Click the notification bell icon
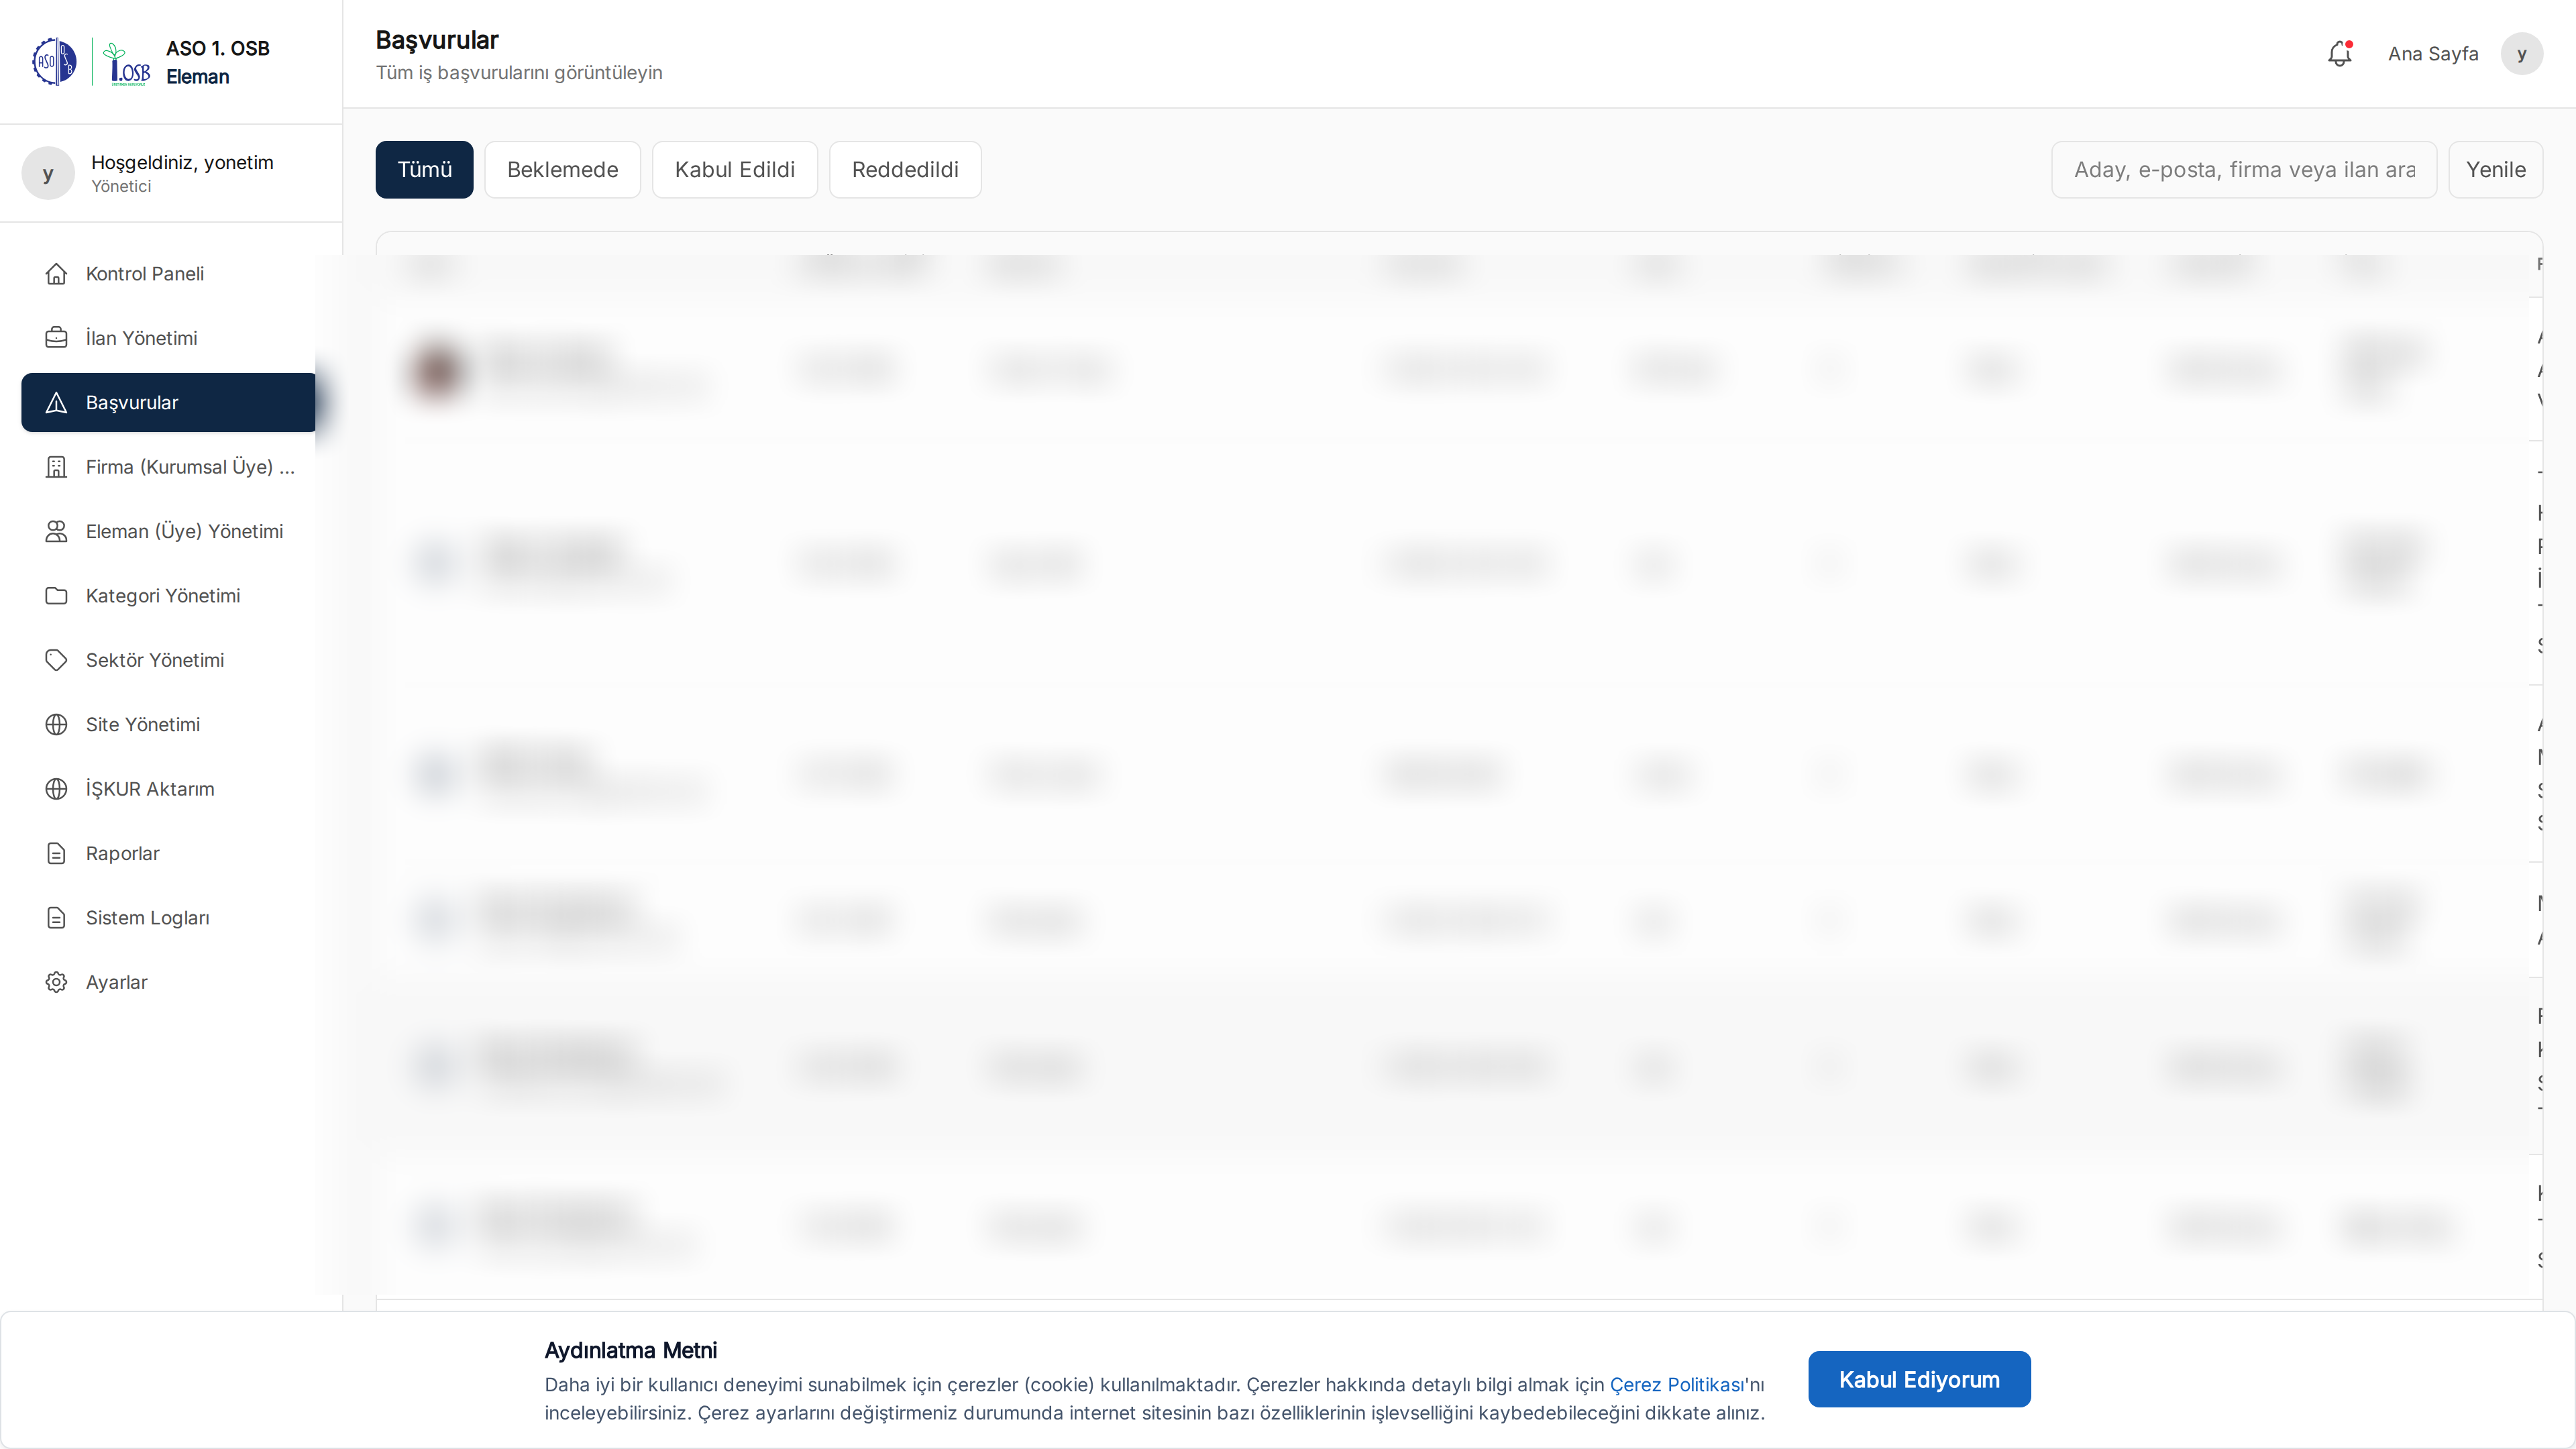 2339,54
